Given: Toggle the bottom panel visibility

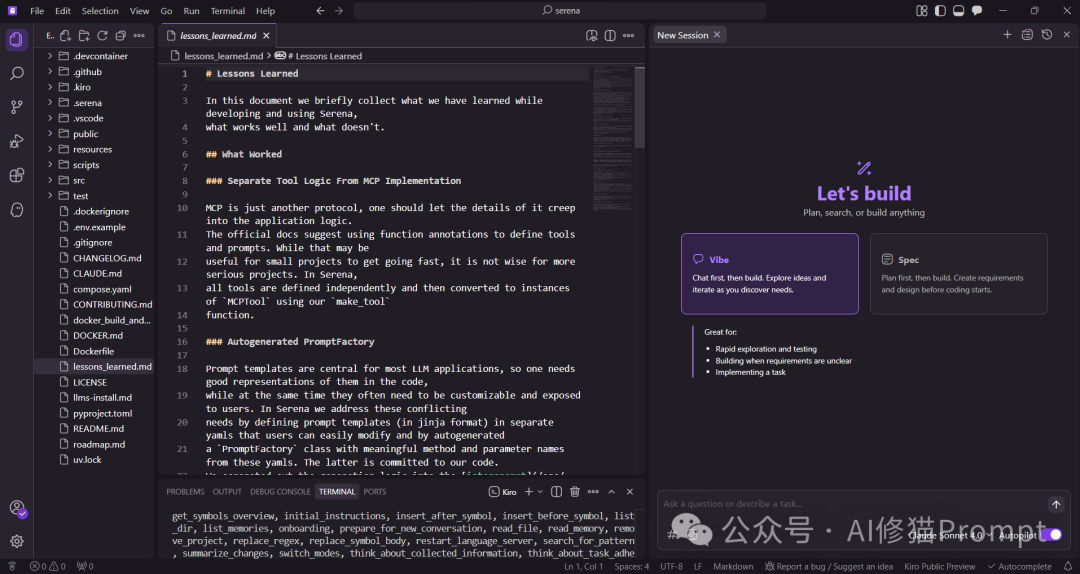Looking at the screenshot, I should click(958, 10).
